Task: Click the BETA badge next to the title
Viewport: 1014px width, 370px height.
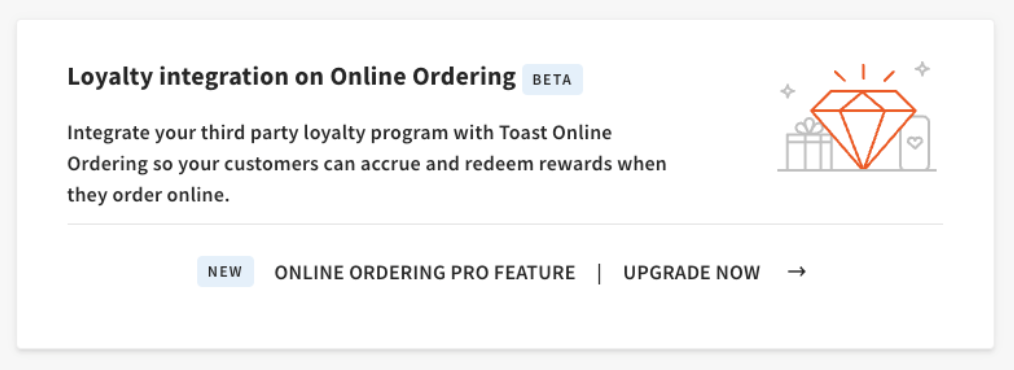Action: [x=552, y=80]
